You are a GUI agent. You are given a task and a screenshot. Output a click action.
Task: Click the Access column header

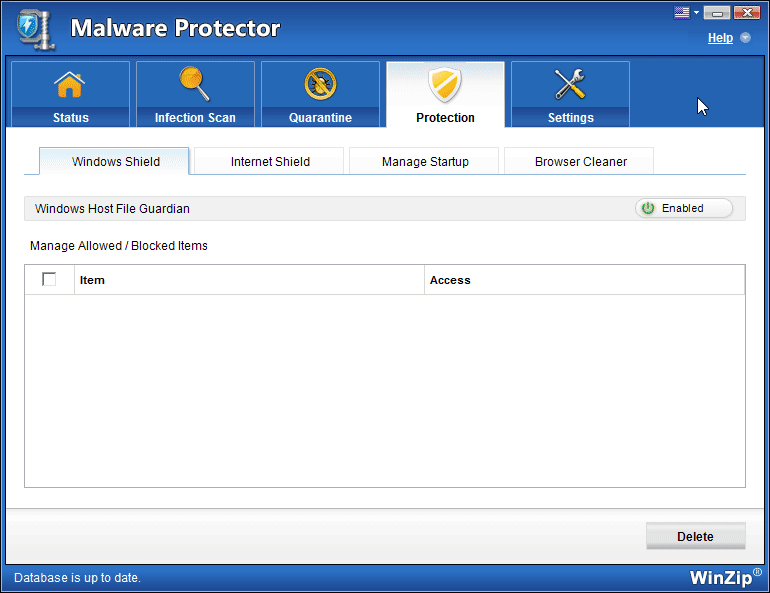click(x=450, y=280)
